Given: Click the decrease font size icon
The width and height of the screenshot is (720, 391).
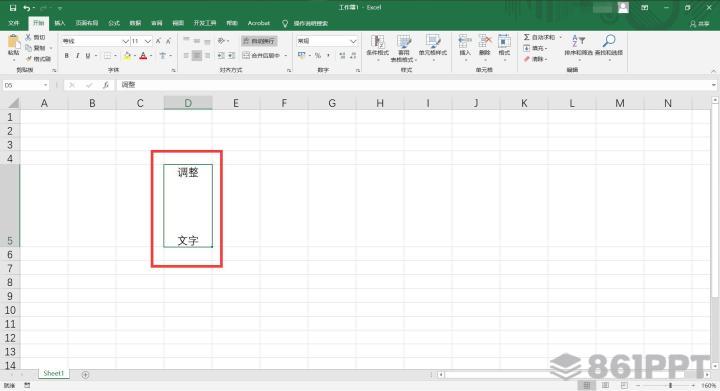Looking at the screenshot, I should click(x=169, y=41).
